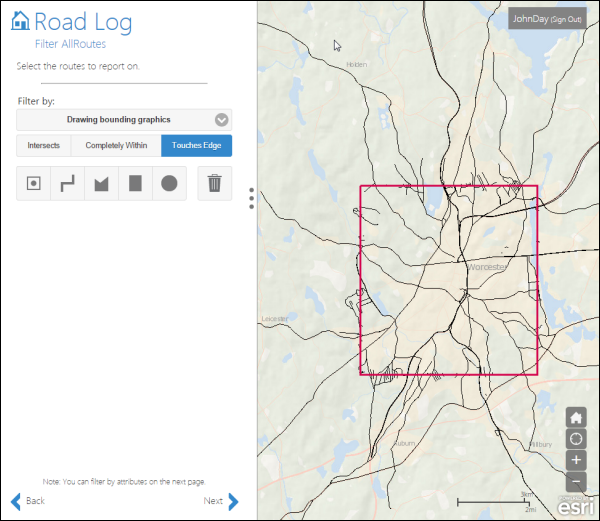
Task: Select the Intersects filter option
Action: pyautogui.click(x=44, y=146)
